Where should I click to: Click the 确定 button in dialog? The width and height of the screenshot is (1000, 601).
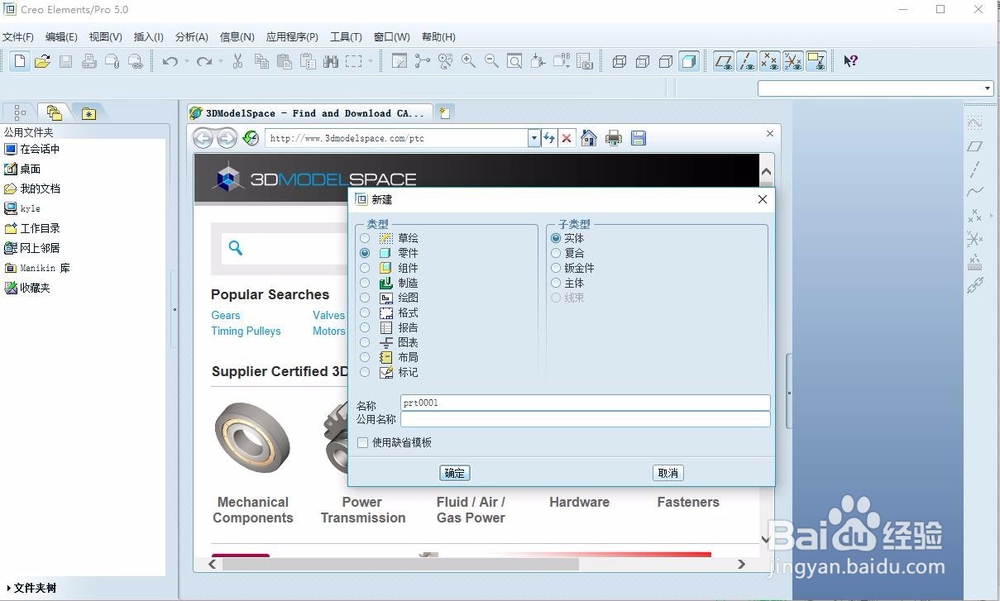[x=454, y=473]
